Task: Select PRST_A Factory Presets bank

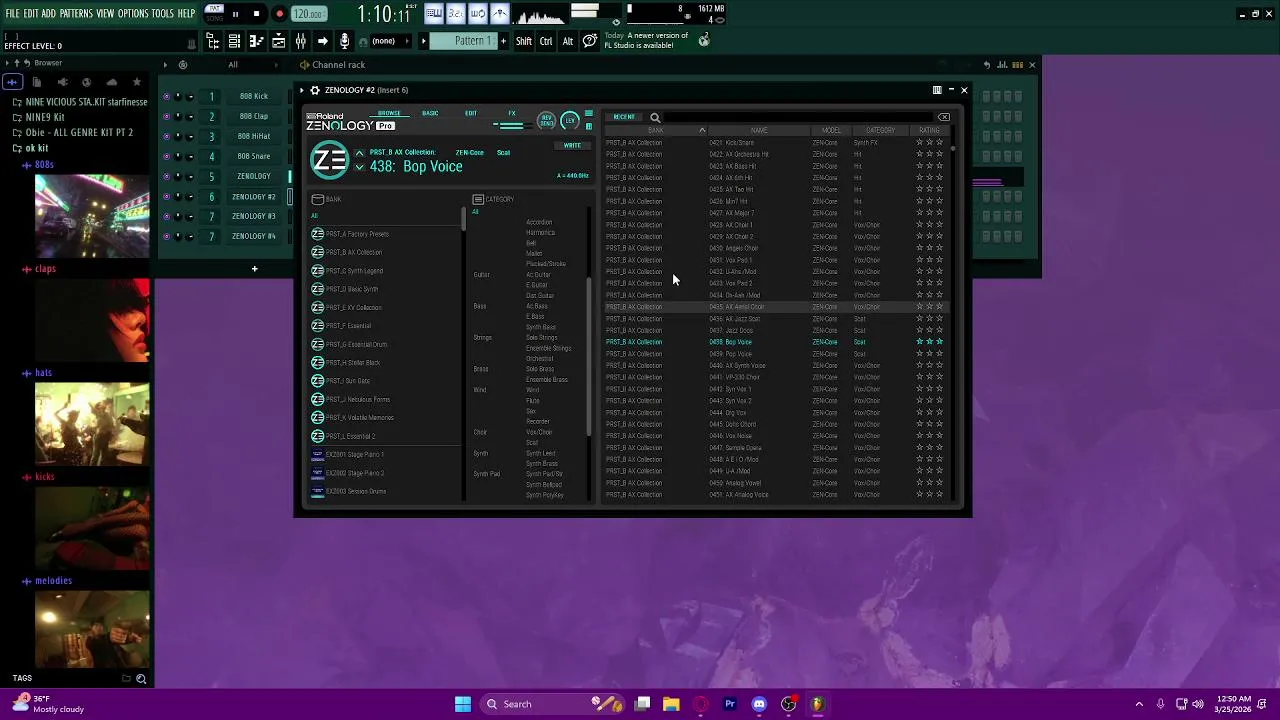Action: click(358, 234)
